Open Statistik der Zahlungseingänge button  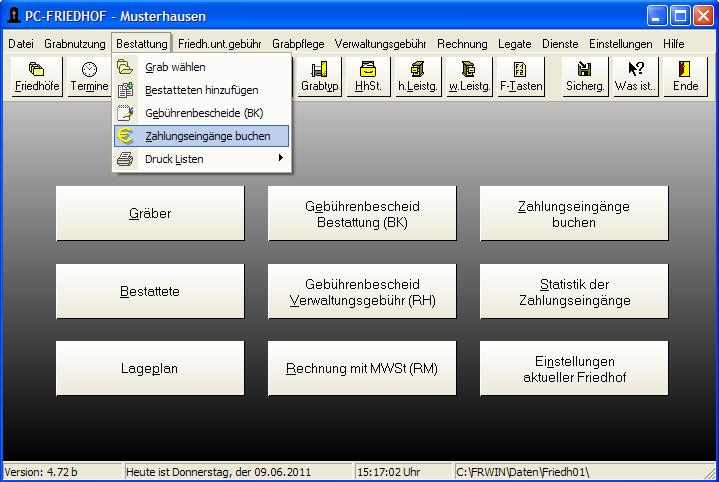point(574,291)
